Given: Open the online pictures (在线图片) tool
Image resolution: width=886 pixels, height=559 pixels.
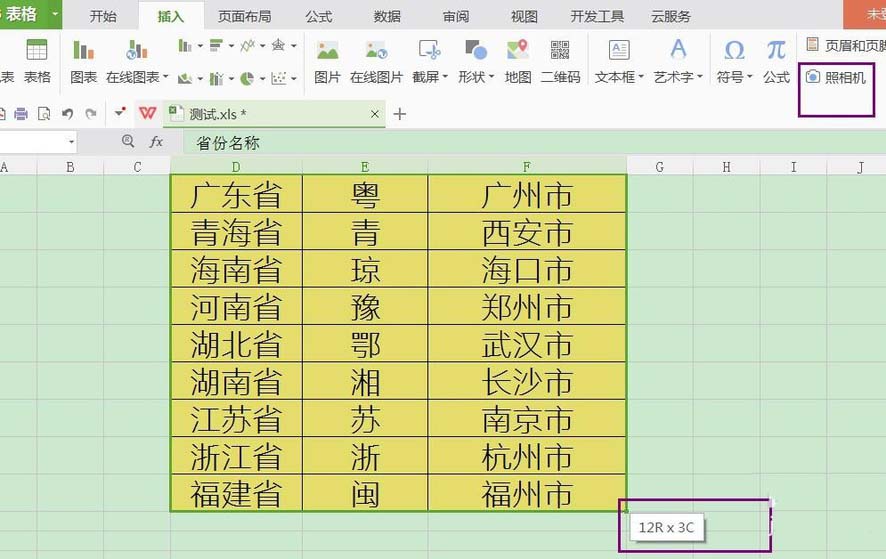Looking at the screenshot, I should pyautogui.click(x=376, y=61).
